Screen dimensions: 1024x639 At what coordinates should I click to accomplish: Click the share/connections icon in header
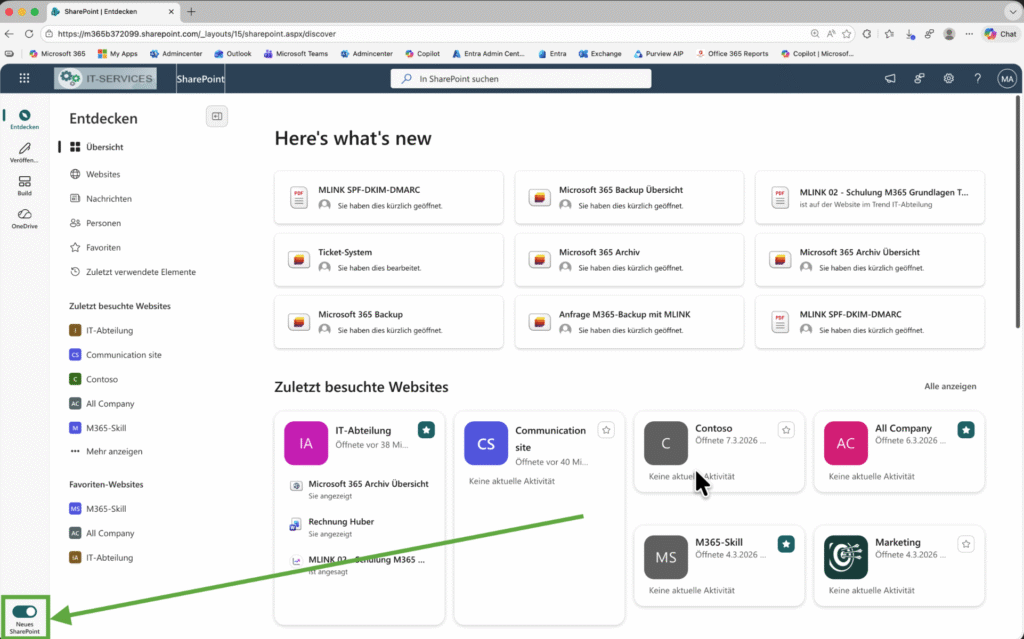click(919, 78)
